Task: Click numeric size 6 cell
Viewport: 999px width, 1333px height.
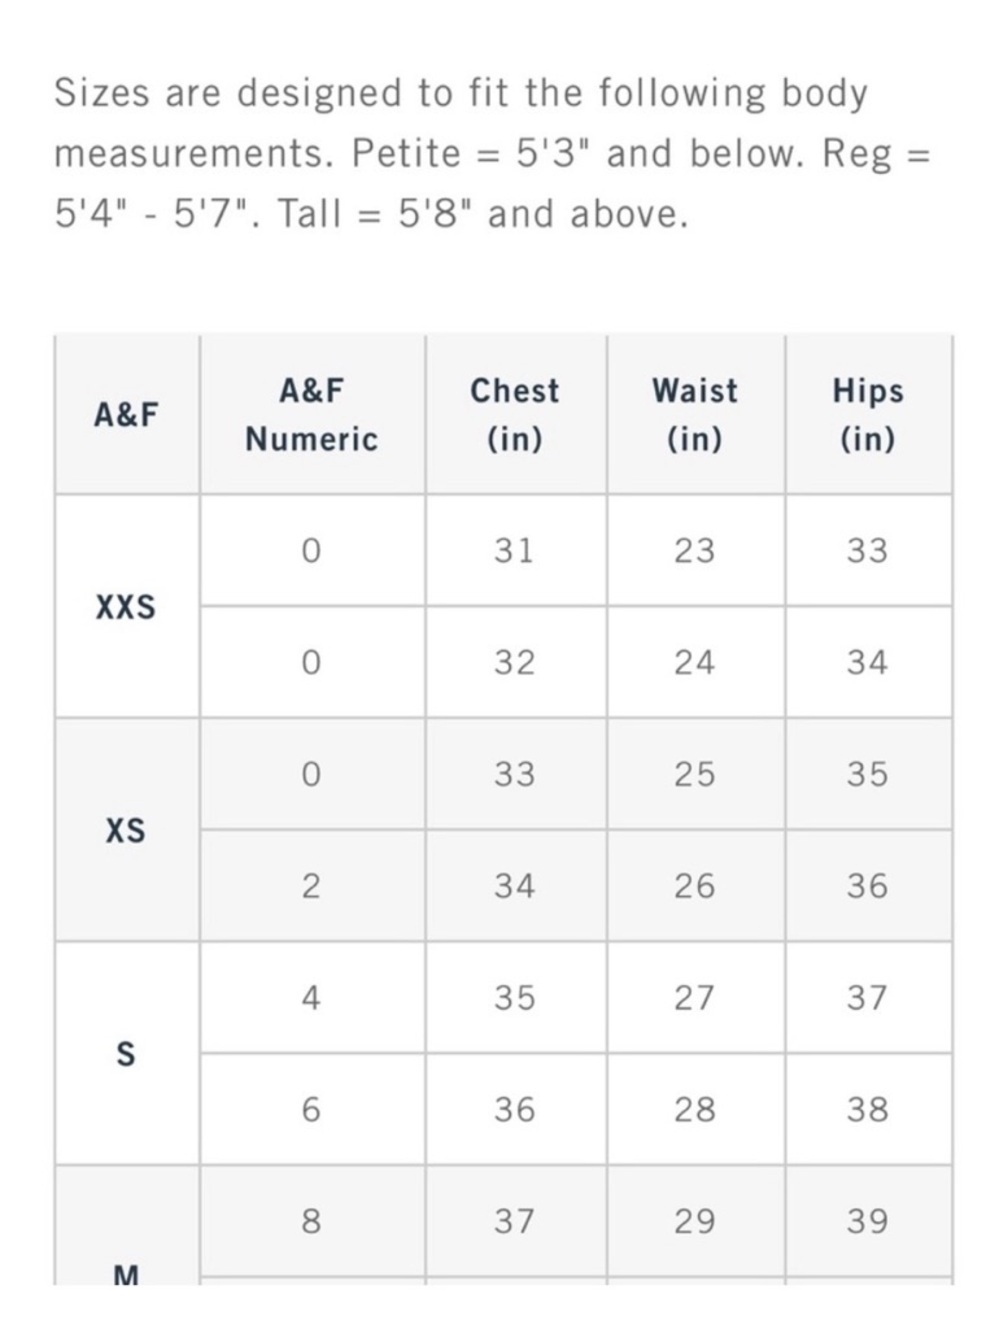Action: (312, 1110)
